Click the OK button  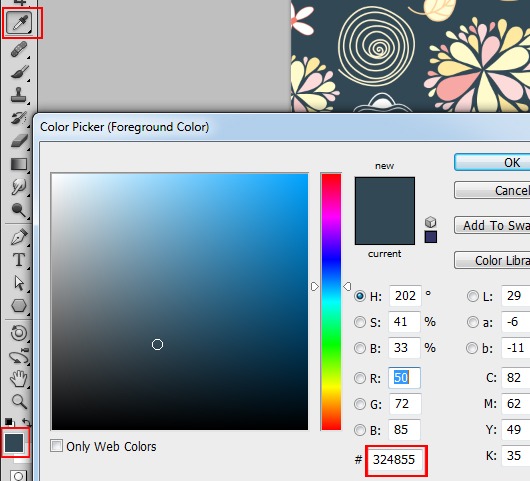[492, 163]
